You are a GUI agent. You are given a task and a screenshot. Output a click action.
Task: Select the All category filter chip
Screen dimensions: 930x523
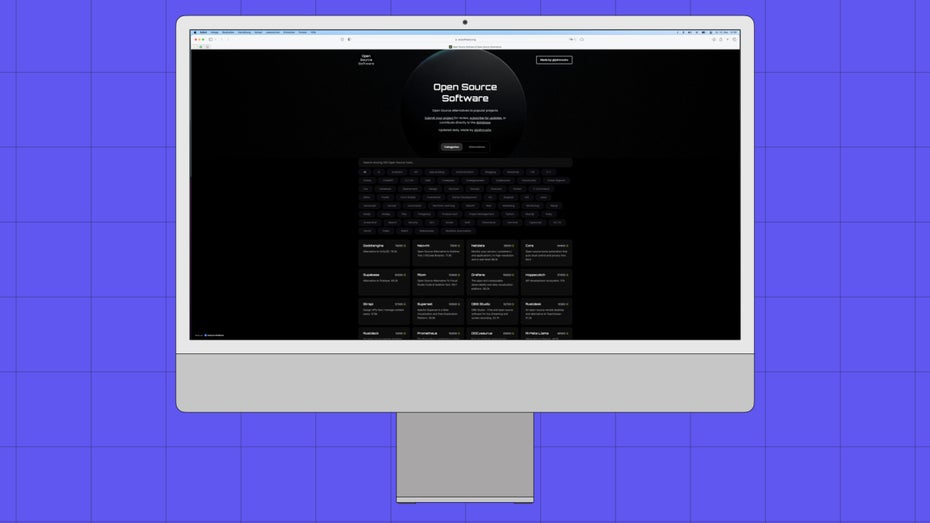(365, 171)
